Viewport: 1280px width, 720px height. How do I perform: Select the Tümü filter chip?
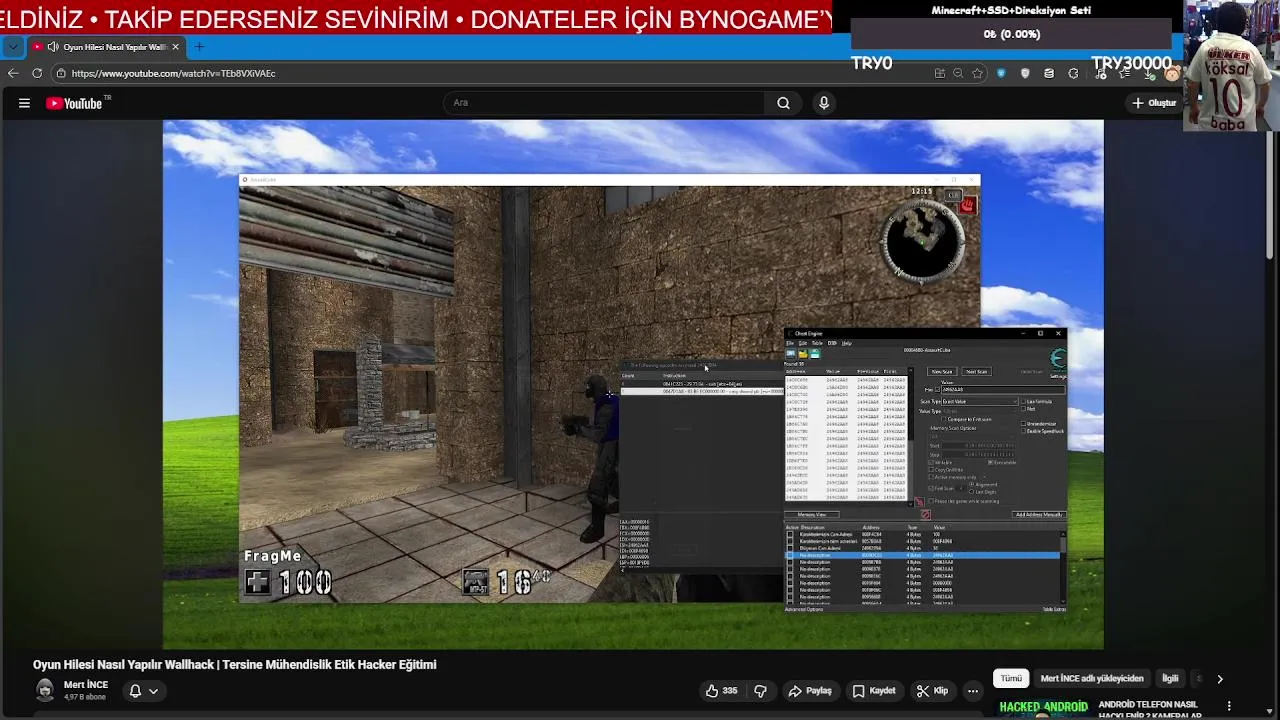click(1011, 678)
